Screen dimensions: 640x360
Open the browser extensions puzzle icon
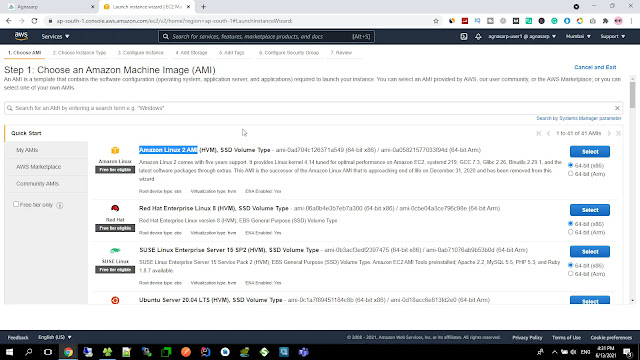pyautogui.click(x=605, y=21)
